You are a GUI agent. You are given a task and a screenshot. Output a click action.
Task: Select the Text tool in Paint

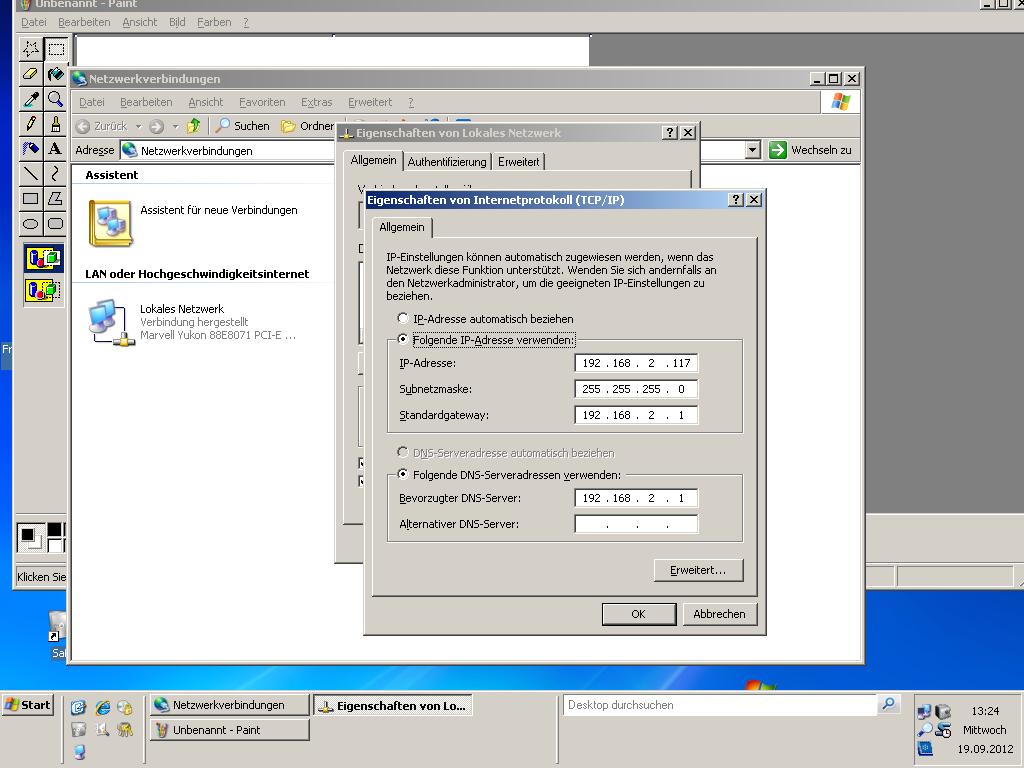tap(55, 149)
